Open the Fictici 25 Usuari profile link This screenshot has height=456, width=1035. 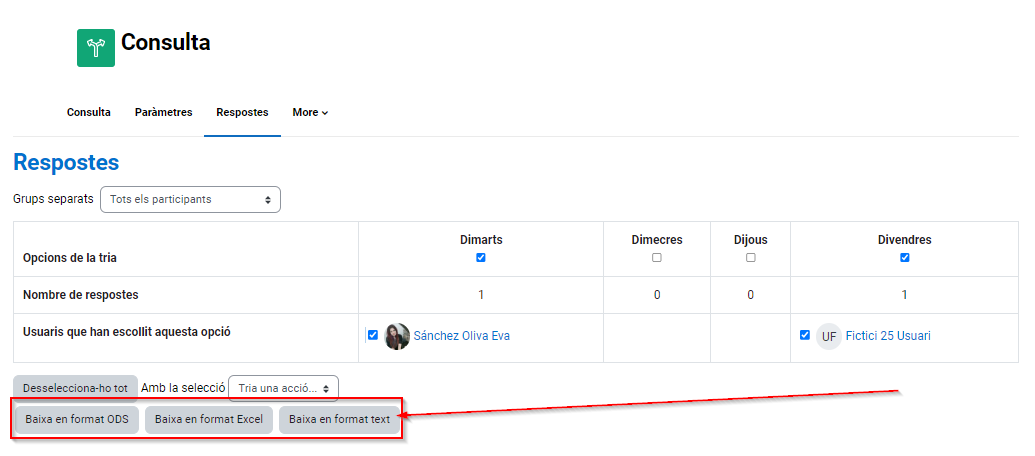888,336
